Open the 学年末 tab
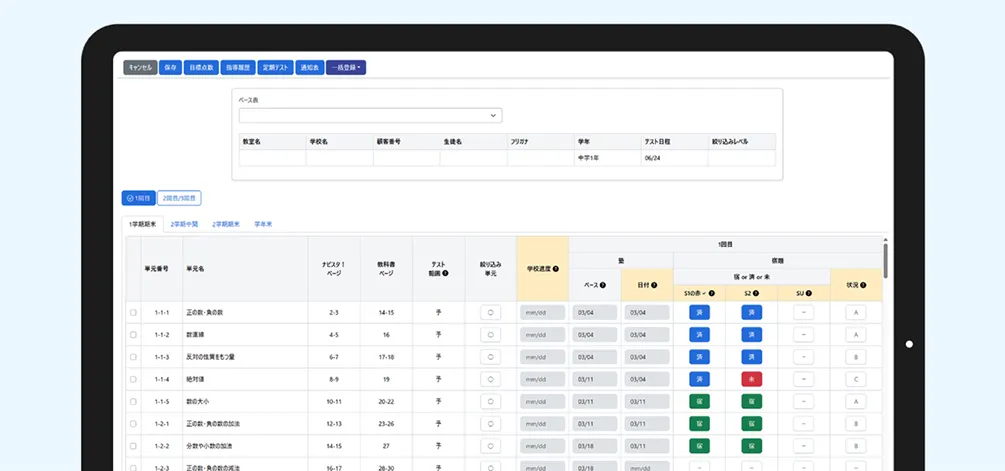 click(x=264, y=225)
